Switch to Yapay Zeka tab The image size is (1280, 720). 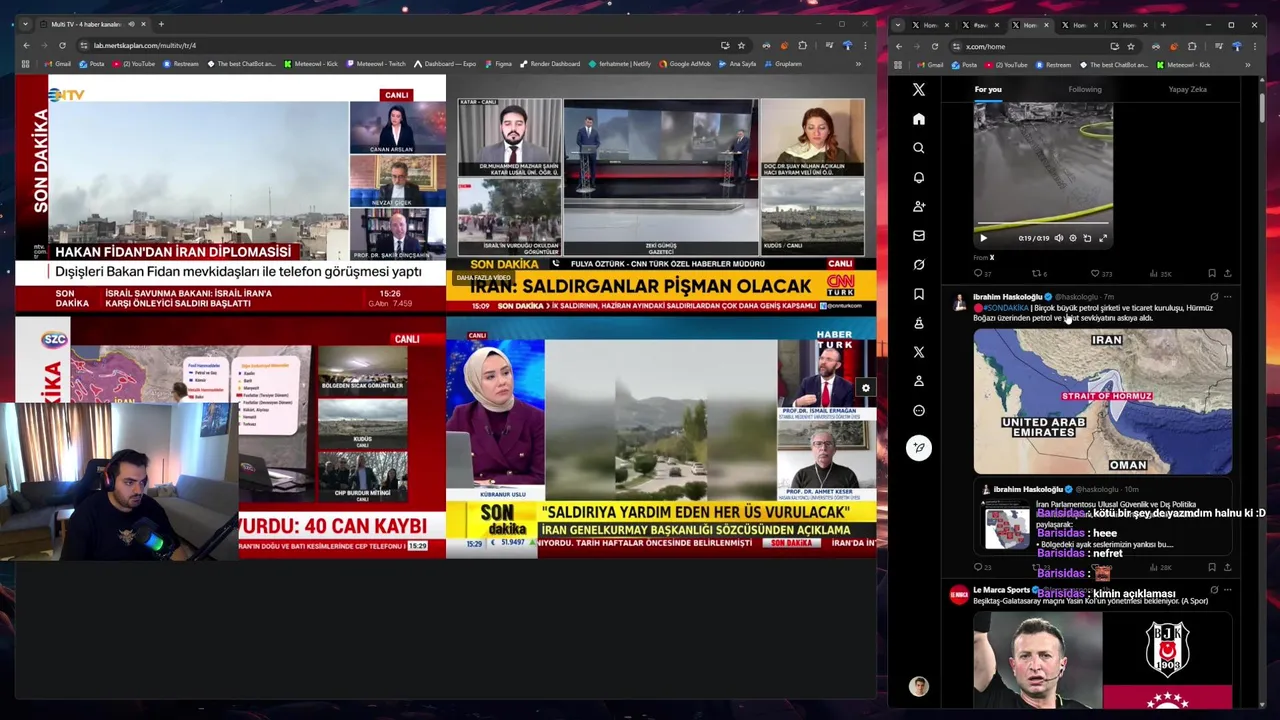pyautogui.click(x=1187, y=89)
